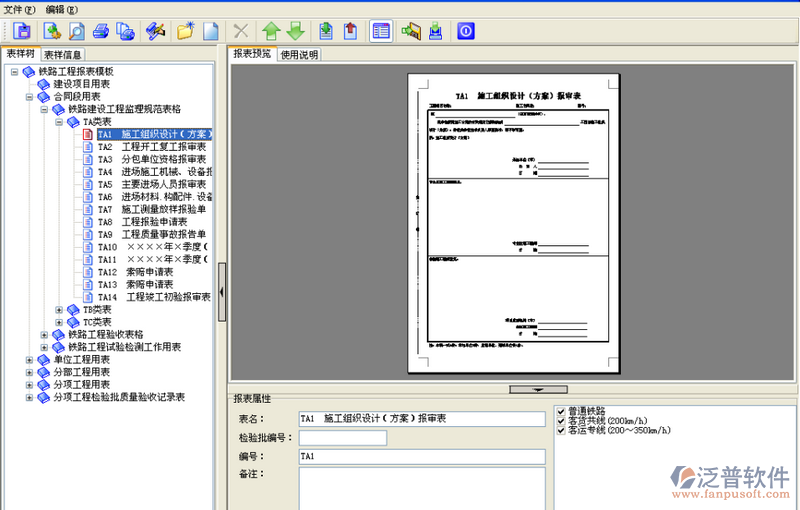The width and height of the screenshot is (800, 510).
Task: Toggle the 客货共线(200km/h) checkbox
Action: (560, 421)
